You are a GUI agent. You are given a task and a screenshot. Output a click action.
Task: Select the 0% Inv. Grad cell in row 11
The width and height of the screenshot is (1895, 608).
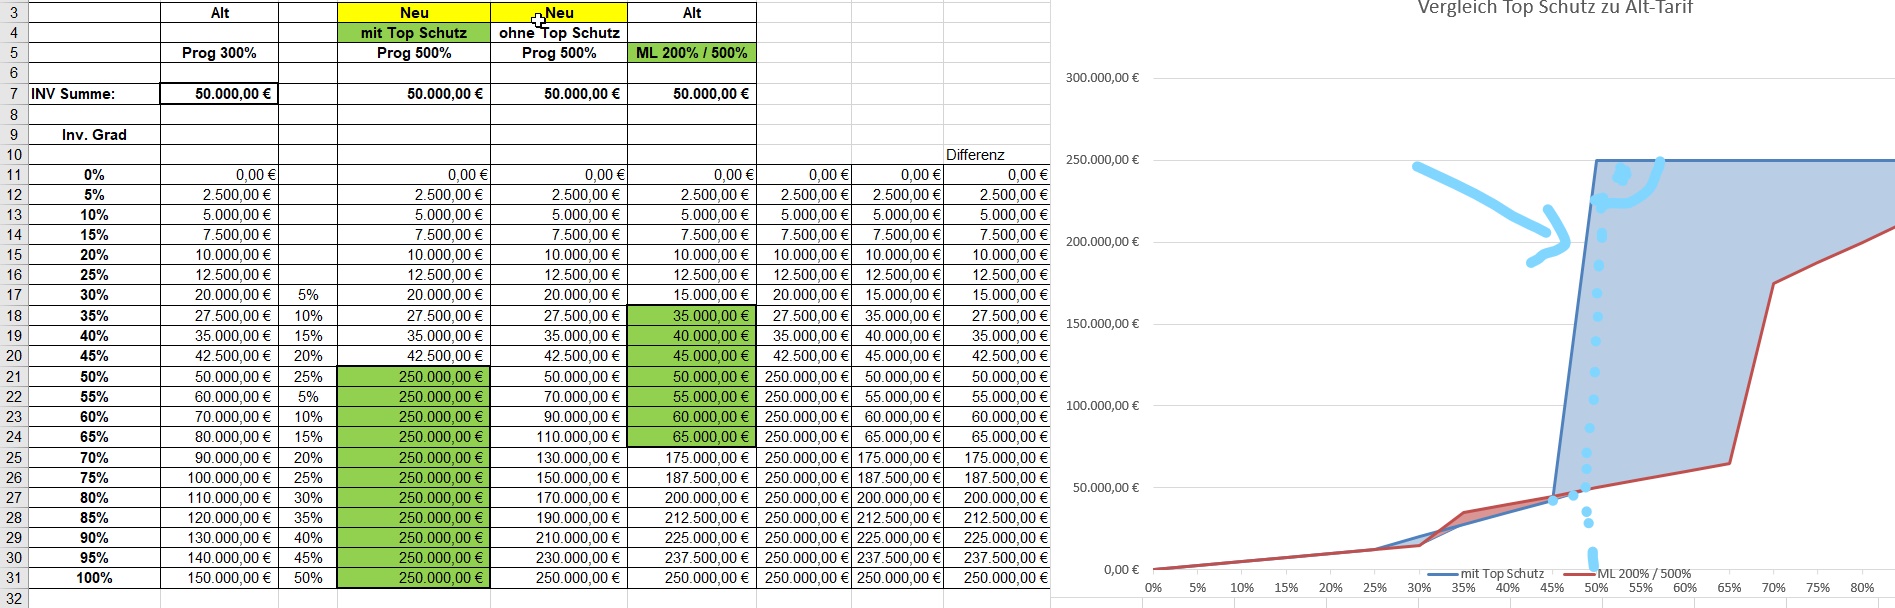(x=95, y=175)
